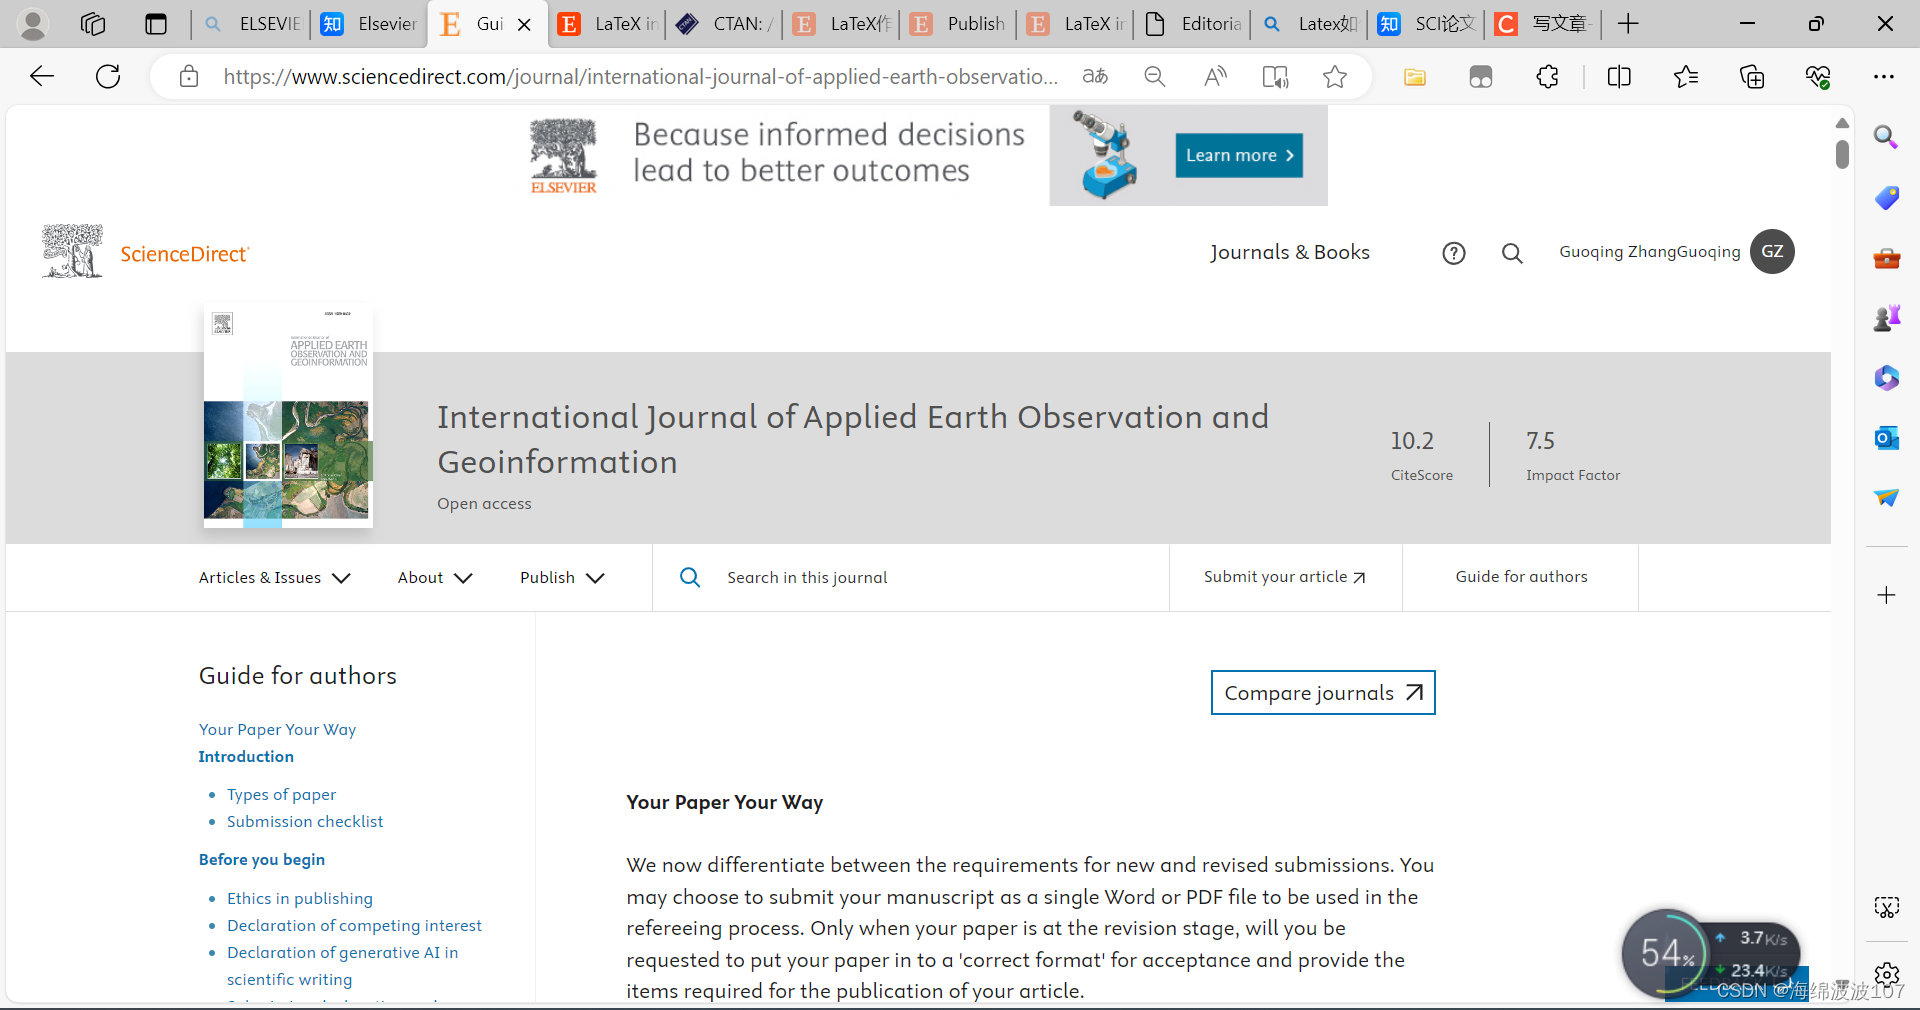The height and width of the screenshot is (1010, 1920).
Task: Open split screen view icon
Action: point(1619,76)
